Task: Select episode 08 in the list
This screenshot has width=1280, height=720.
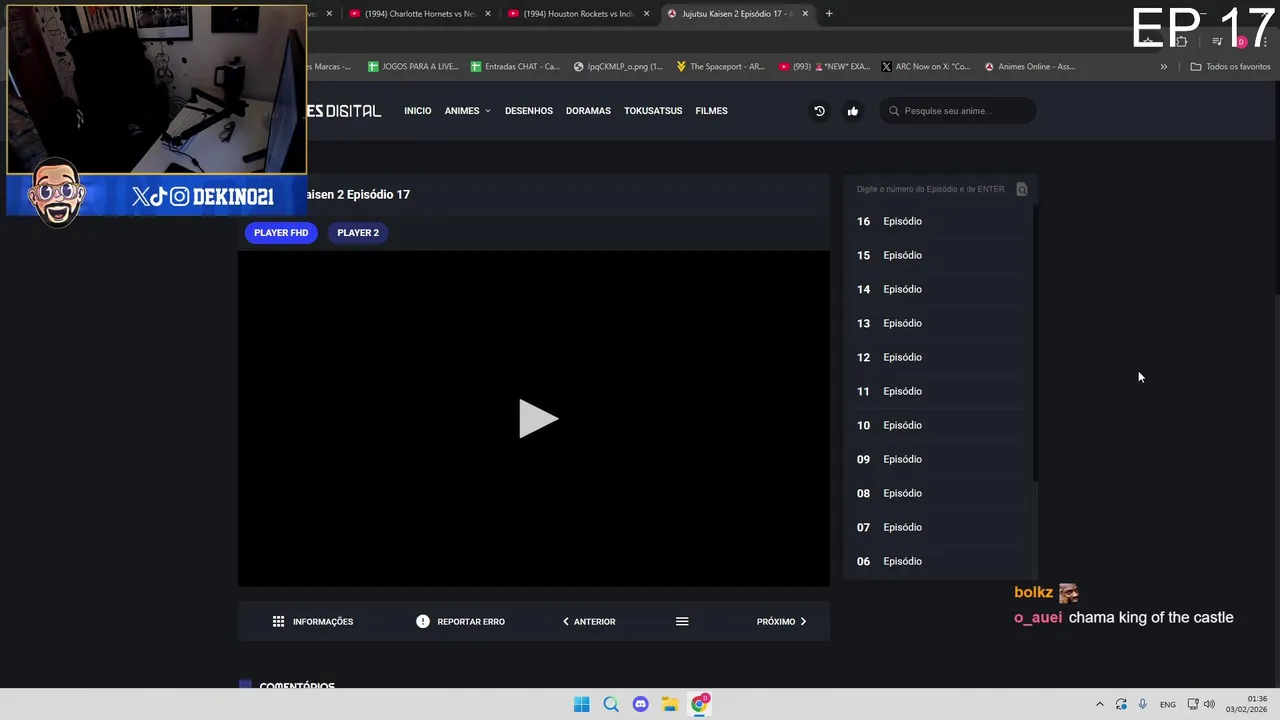Action: coord(937,493)
